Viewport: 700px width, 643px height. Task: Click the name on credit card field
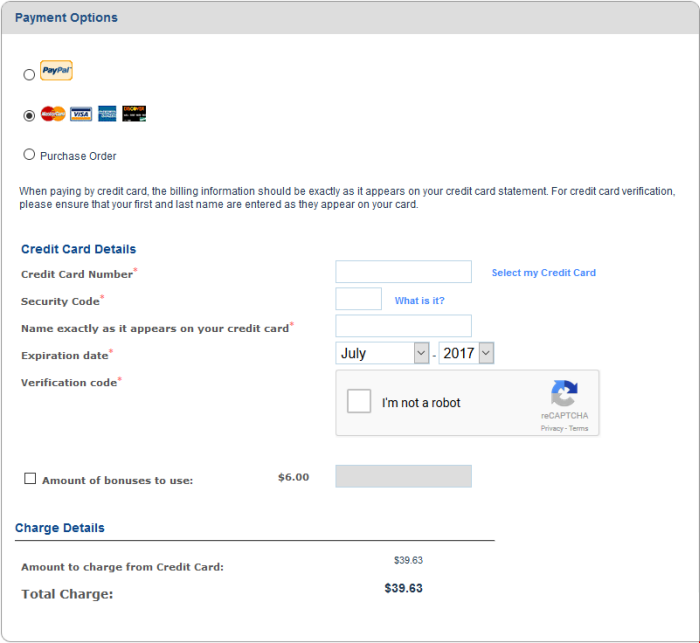click(403, 326)
